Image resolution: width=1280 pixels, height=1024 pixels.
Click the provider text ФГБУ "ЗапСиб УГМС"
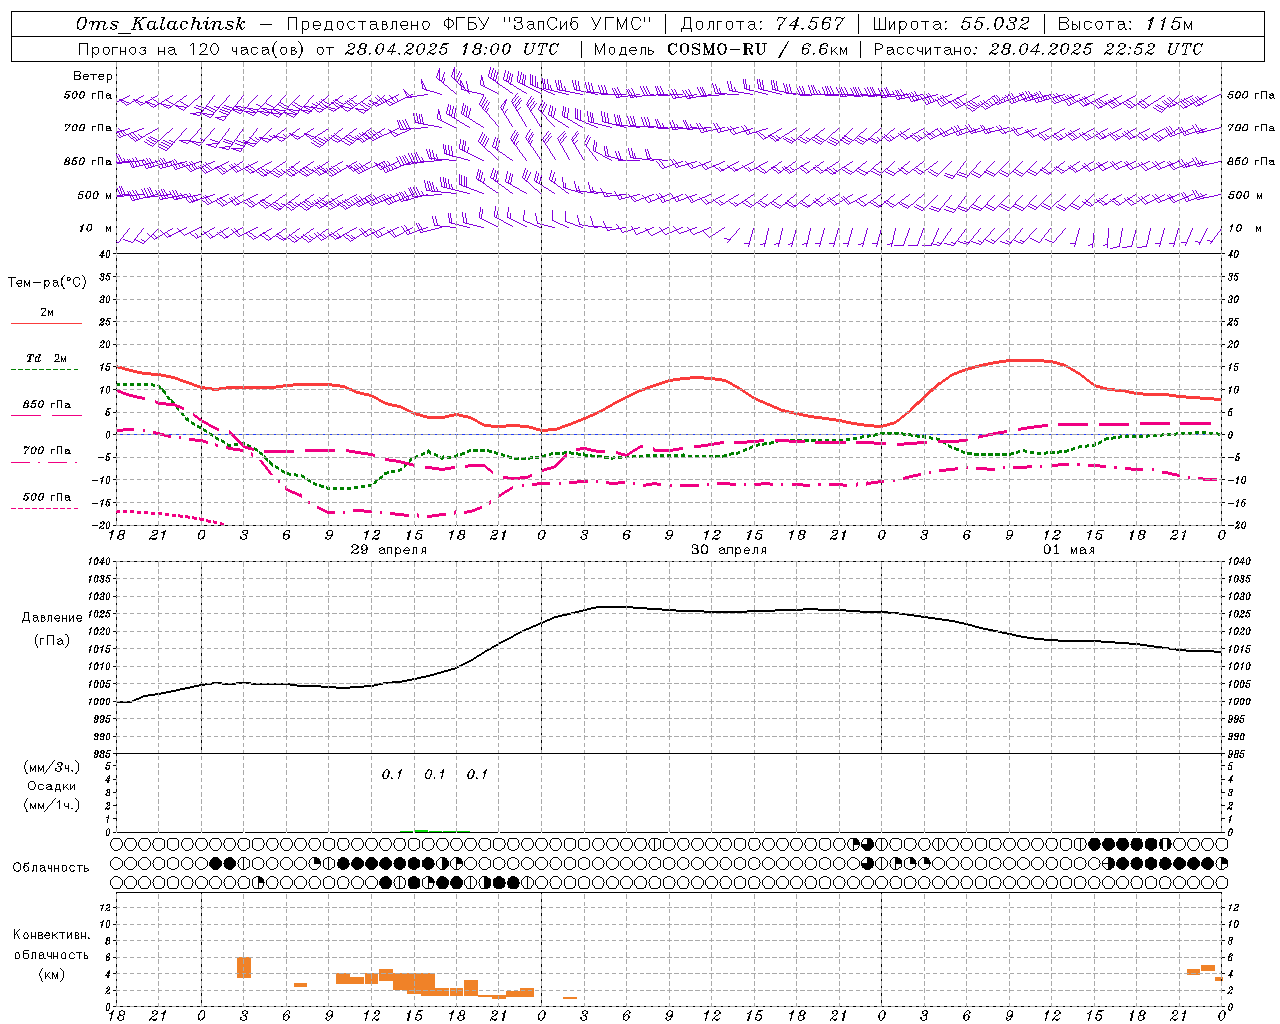pyautogui.click(x=547, y=24)
